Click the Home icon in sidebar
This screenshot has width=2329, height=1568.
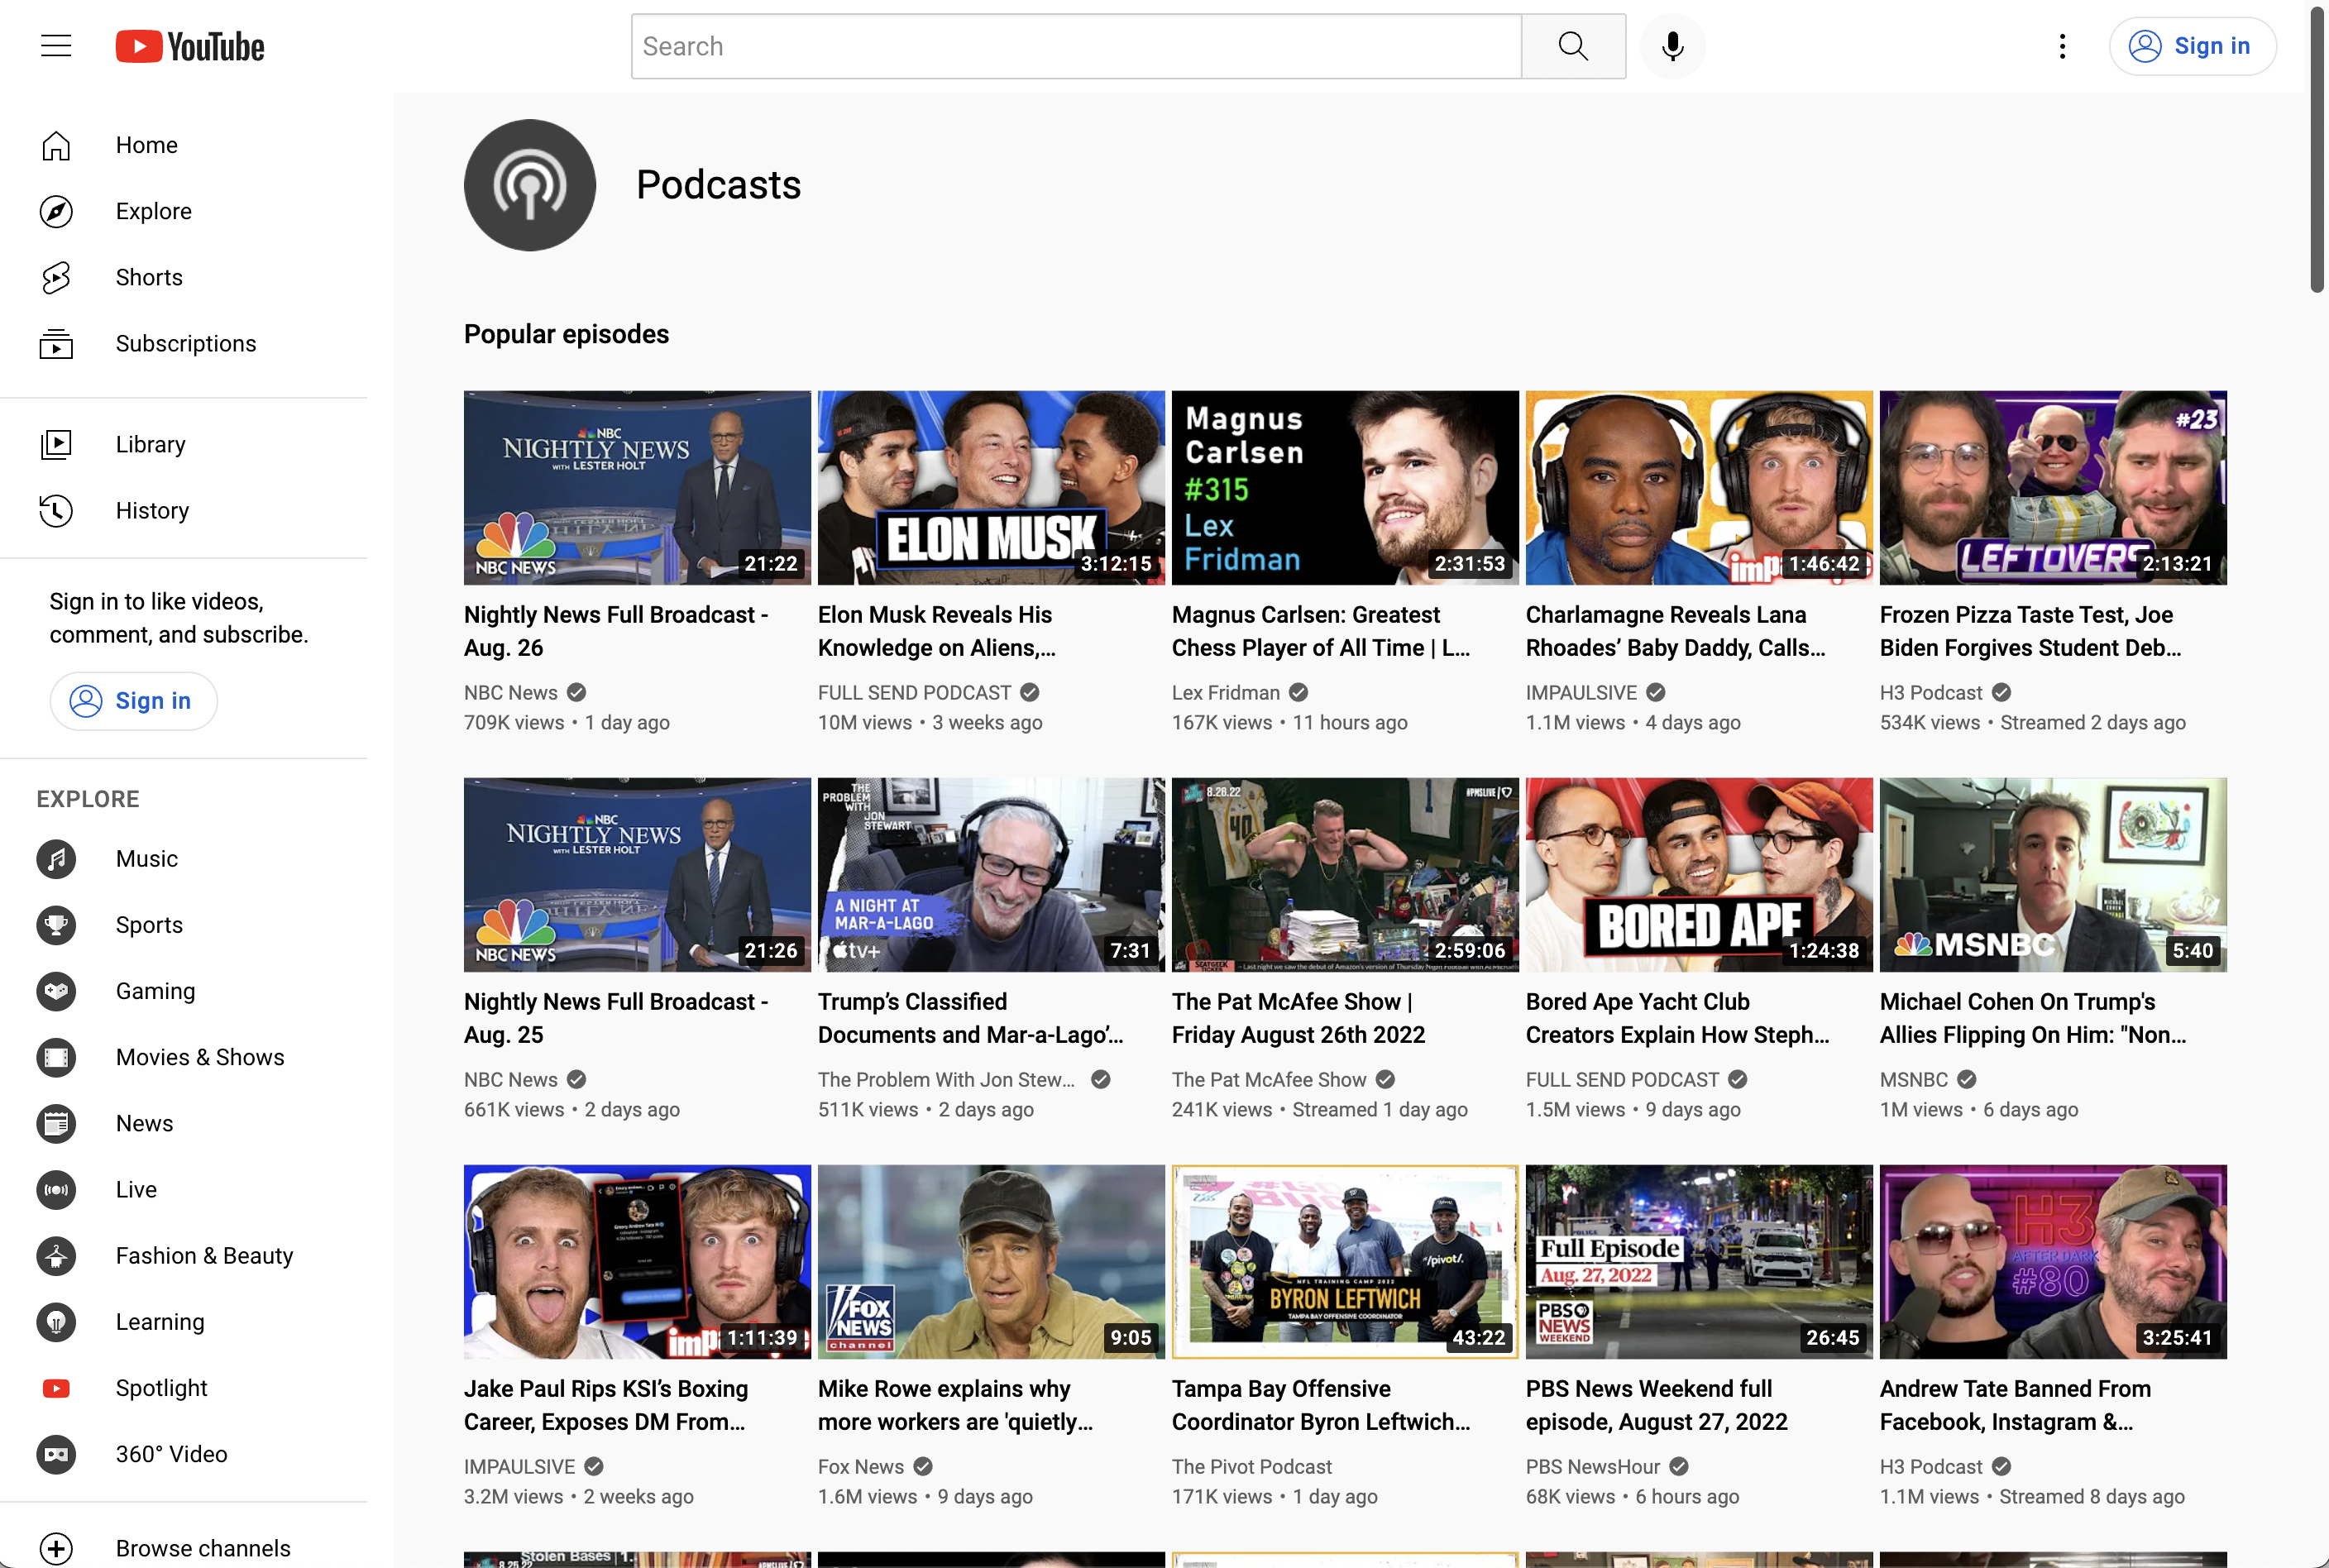[56, 145]
